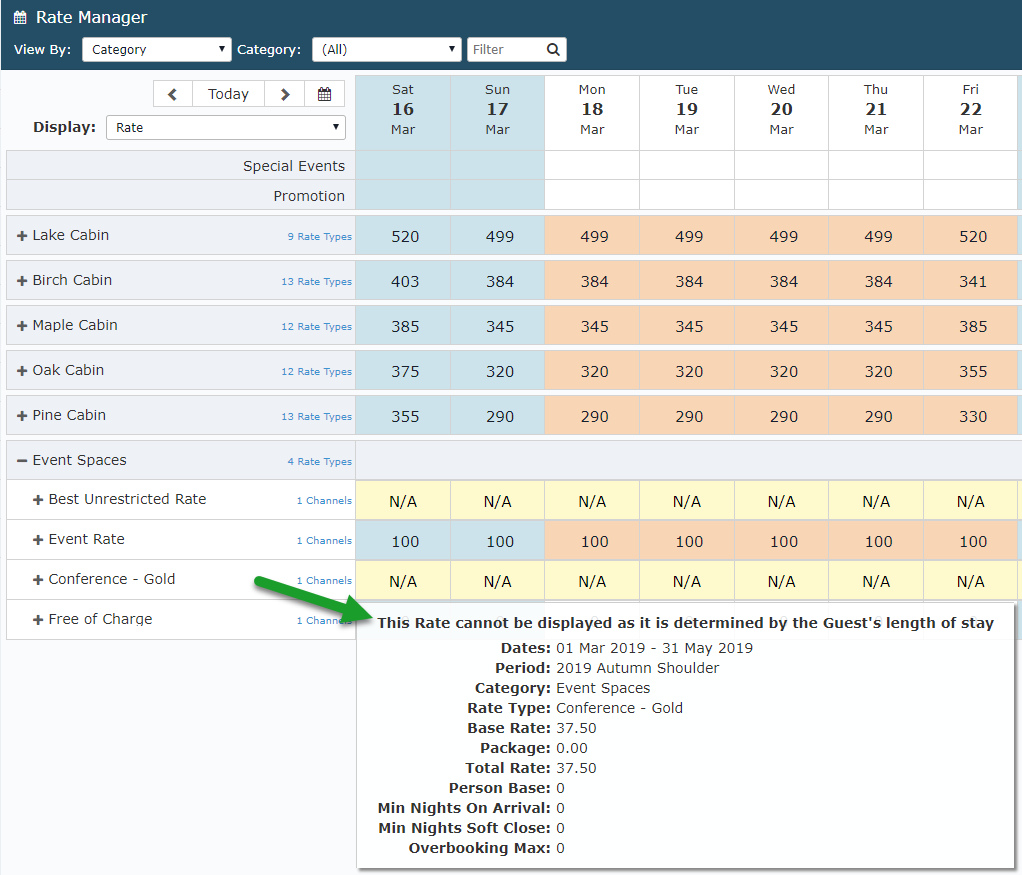Open Best Unrestricted Rate 1 Channels link

click(324, 501)
